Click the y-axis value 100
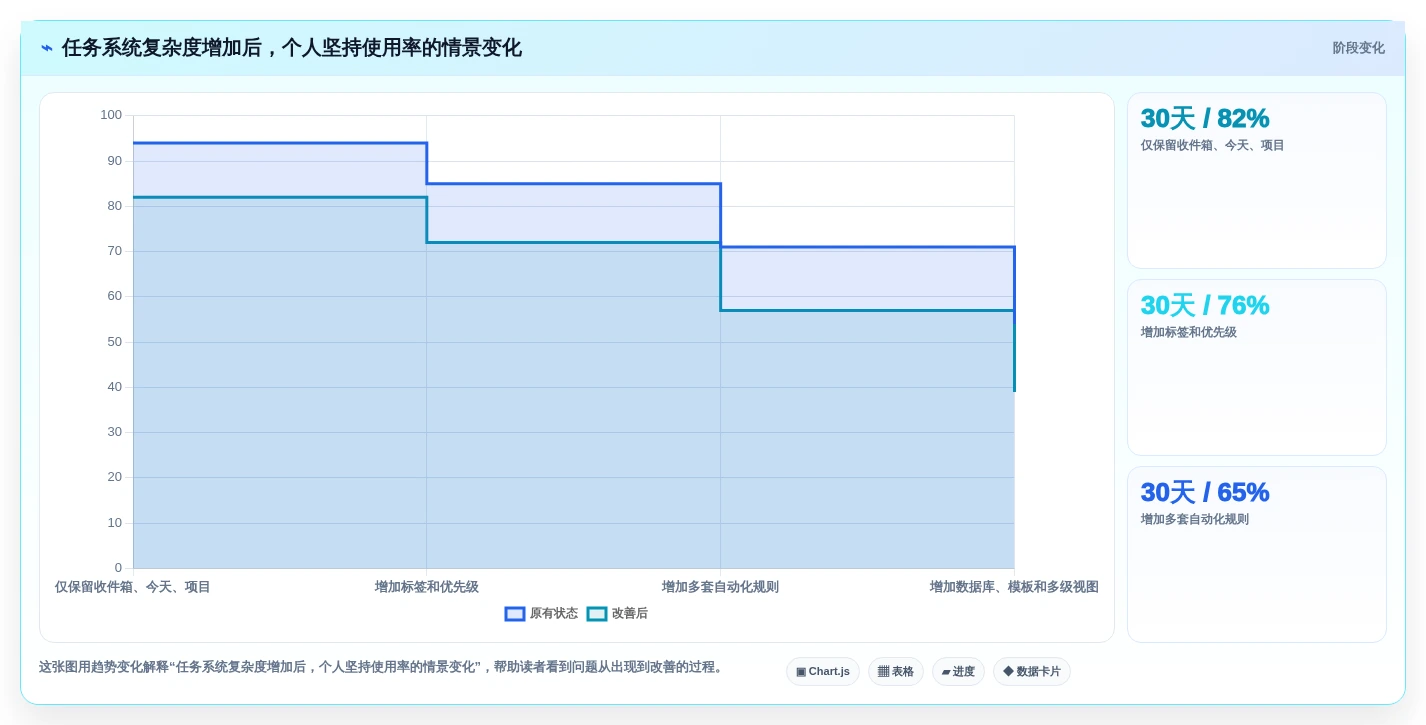The height and width of the screenshot is (725, 1426). pyautogui.click(x=111, y=115)
